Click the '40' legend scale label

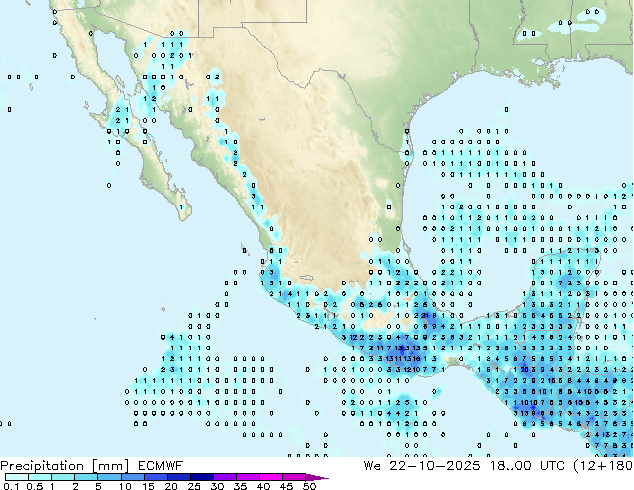264,486
